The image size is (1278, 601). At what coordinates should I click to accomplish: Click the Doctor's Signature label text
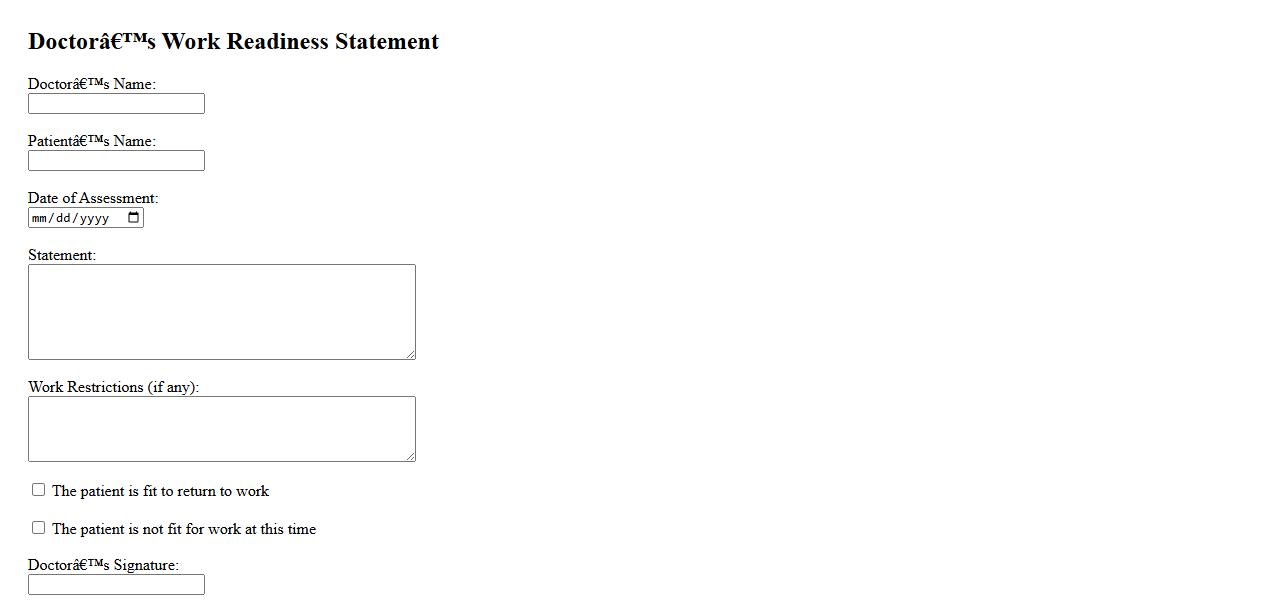(103, 565)
